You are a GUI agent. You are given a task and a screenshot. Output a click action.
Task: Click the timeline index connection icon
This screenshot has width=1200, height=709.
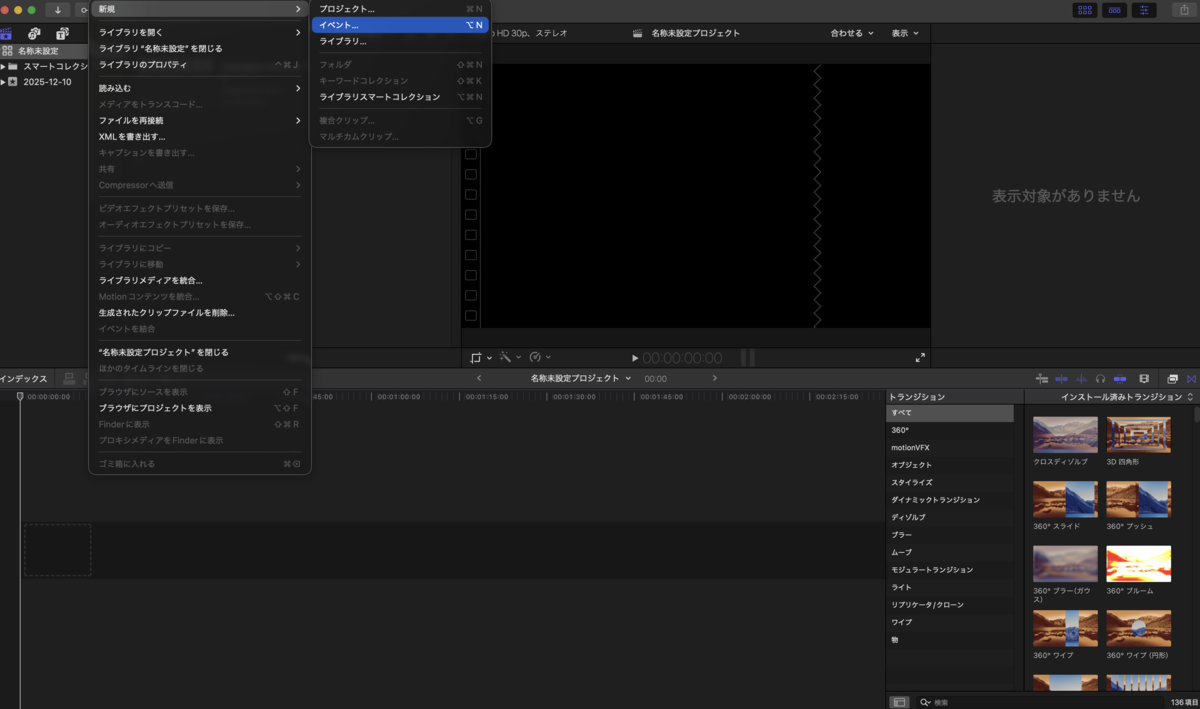[70, 379]
